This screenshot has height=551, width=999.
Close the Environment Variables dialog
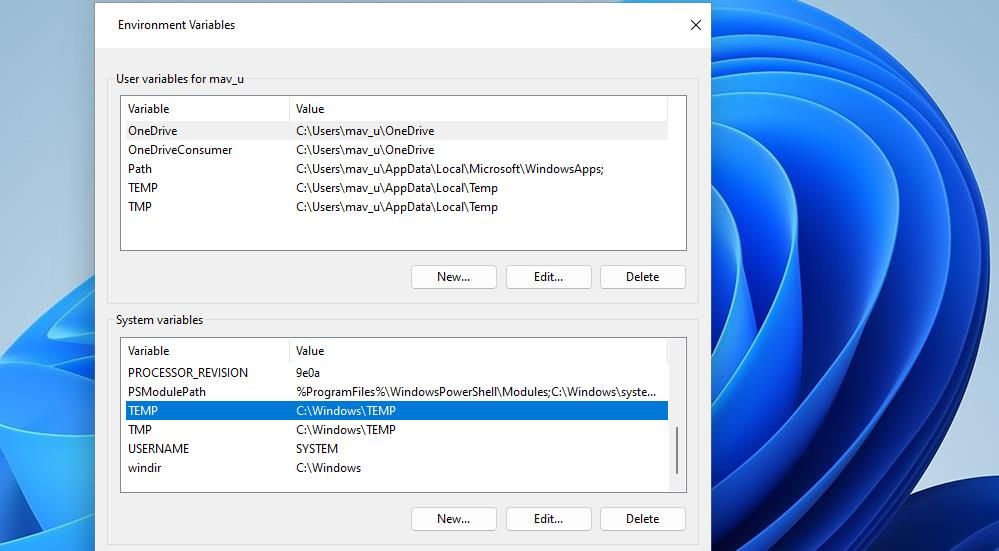(695, 25)
